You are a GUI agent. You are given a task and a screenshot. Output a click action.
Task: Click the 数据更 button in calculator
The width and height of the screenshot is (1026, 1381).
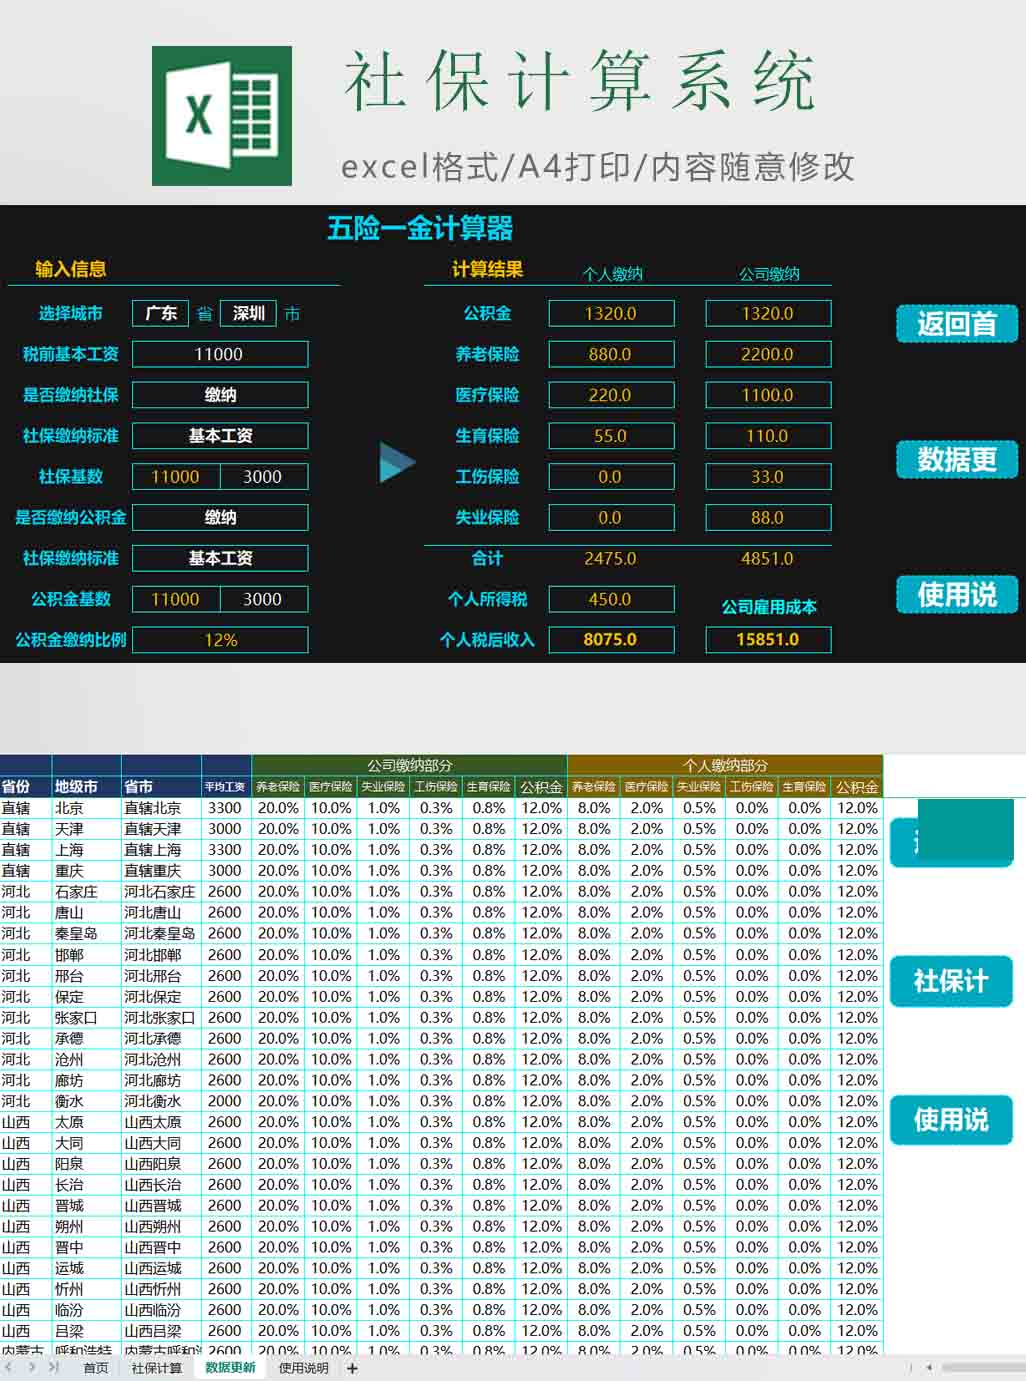[x=956, y=459]
